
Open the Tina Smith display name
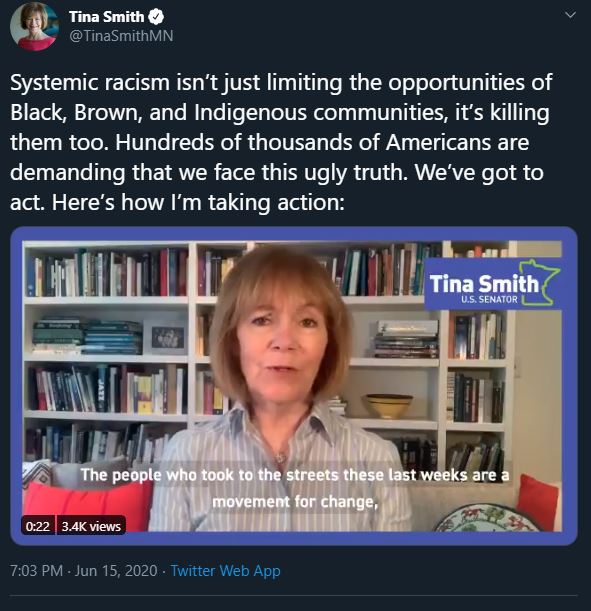(106, 17)
